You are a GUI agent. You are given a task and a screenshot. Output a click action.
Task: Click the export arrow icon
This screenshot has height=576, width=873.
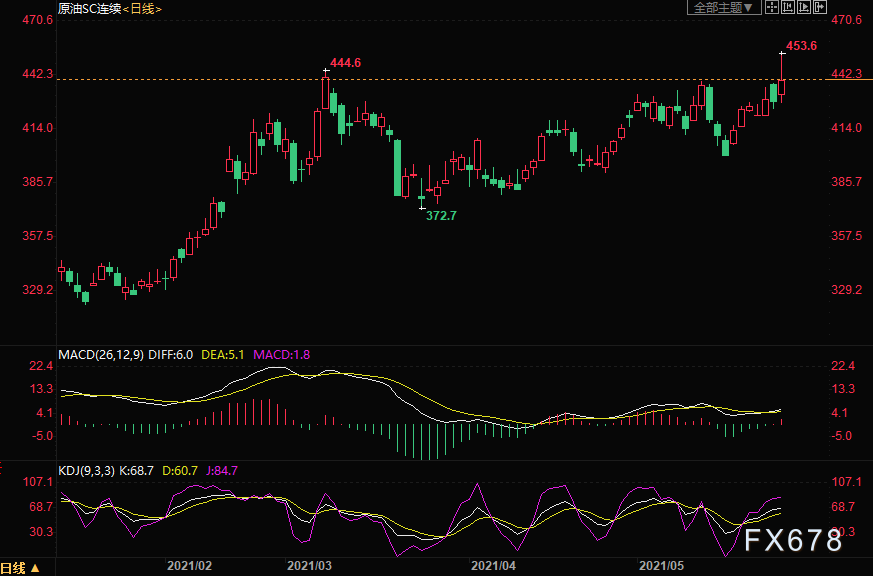(820, 8)
